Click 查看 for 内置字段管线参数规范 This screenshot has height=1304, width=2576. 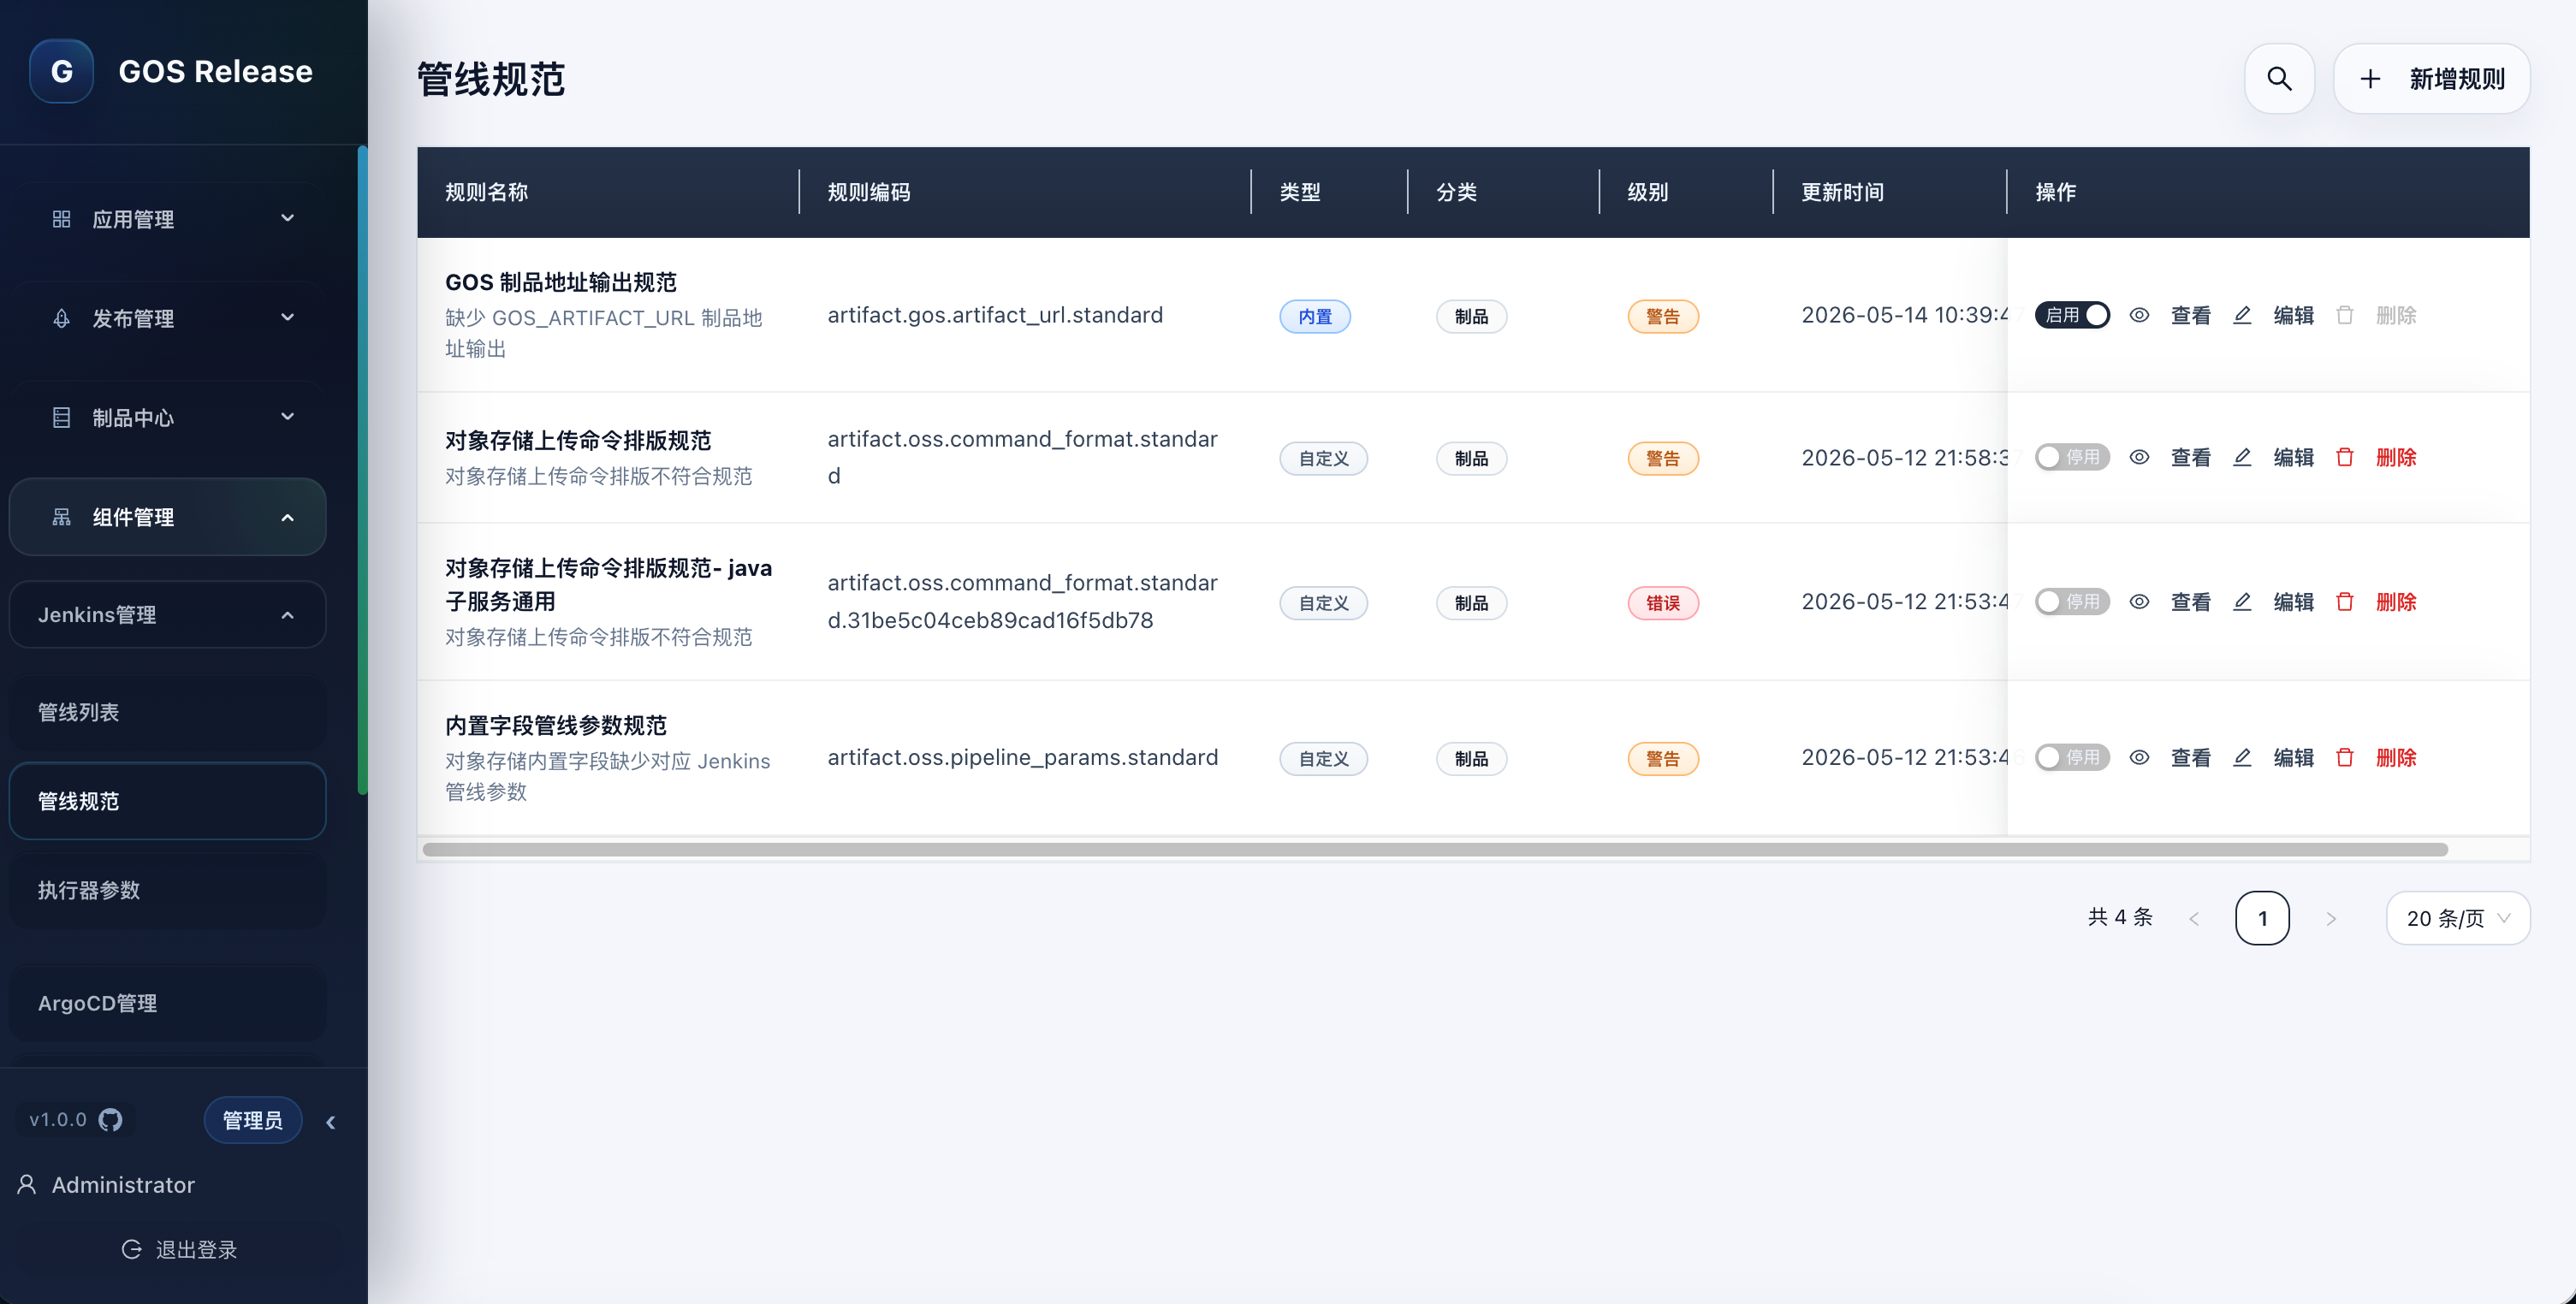tap(2191, 757)
